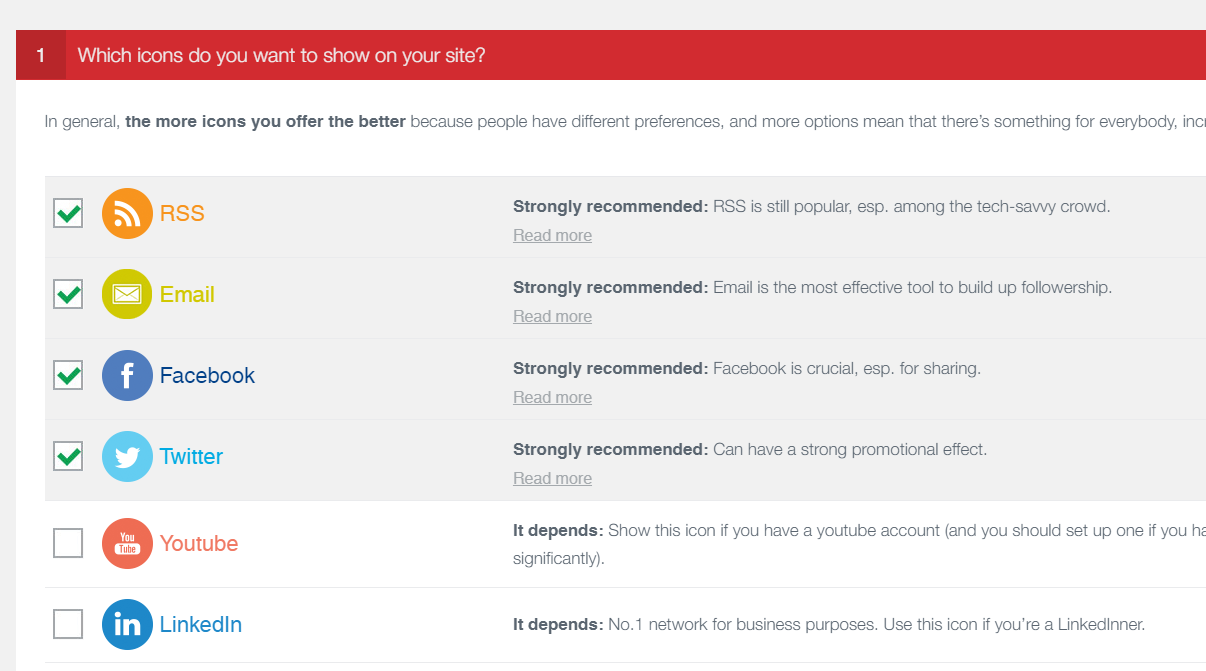Click the orange RSS feed icon
This screenshot has height=671, width=1206.
pos(127,213)
